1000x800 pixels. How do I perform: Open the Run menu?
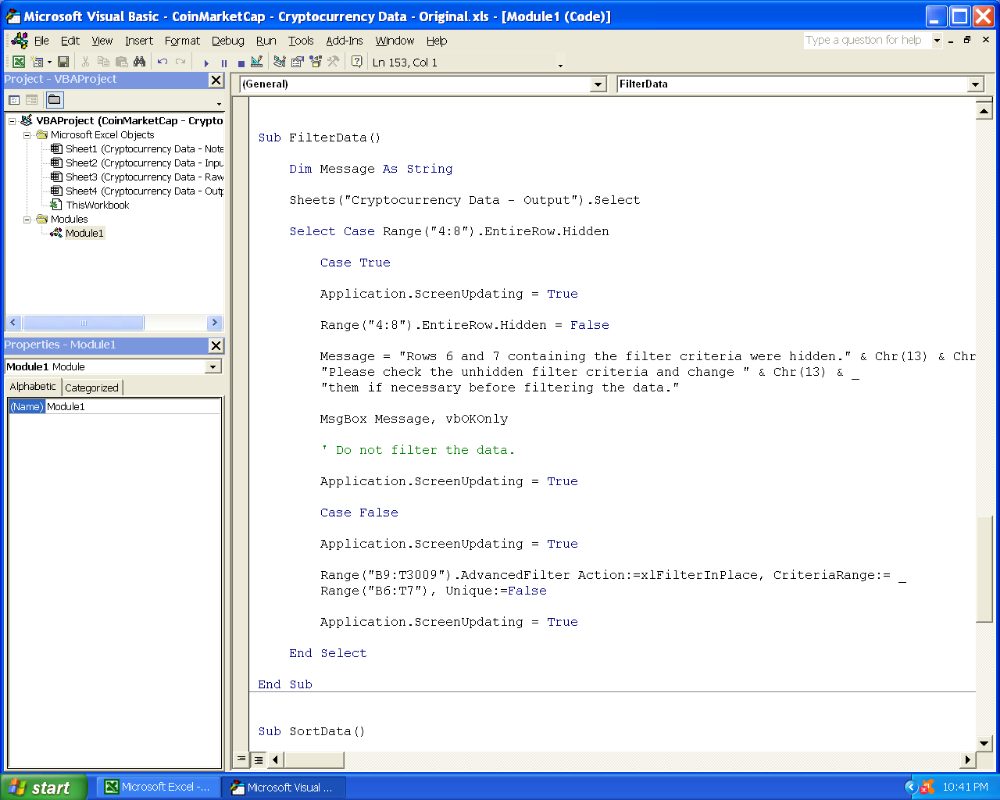(266, 41)
